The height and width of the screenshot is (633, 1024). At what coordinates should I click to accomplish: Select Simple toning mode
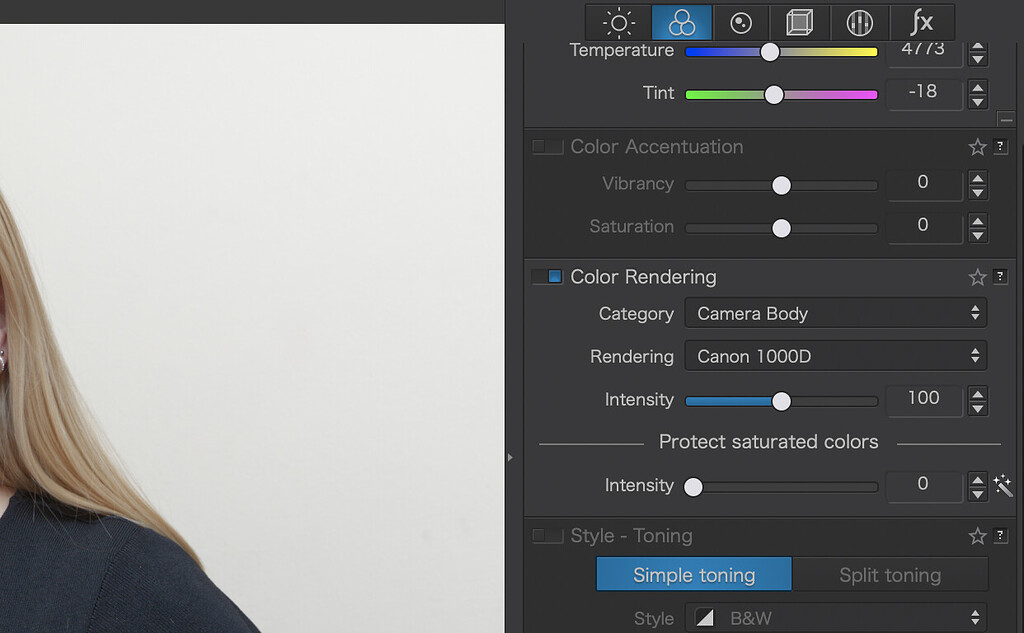694,574
